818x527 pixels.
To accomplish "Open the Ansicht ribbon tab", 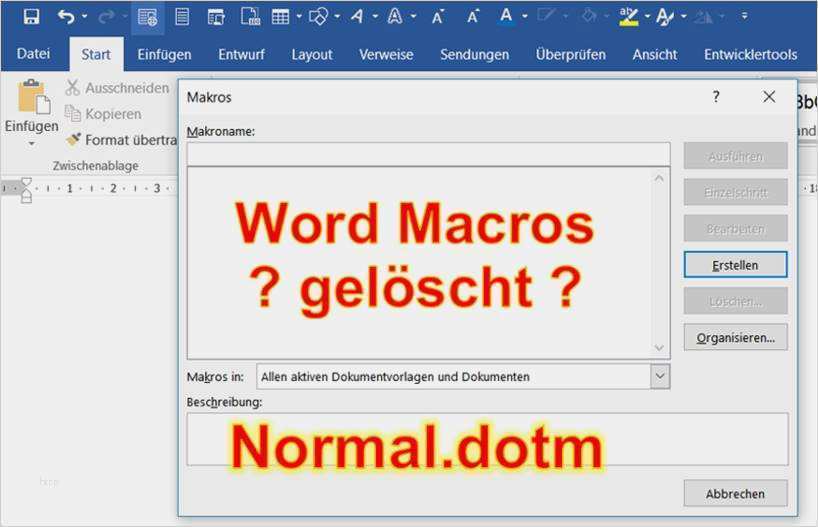I will [x=655, y=54].
